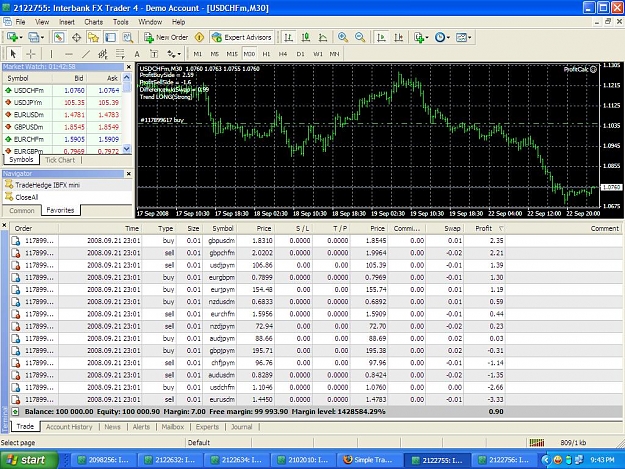Toggle chart Auto Scroll

(381, 37)
